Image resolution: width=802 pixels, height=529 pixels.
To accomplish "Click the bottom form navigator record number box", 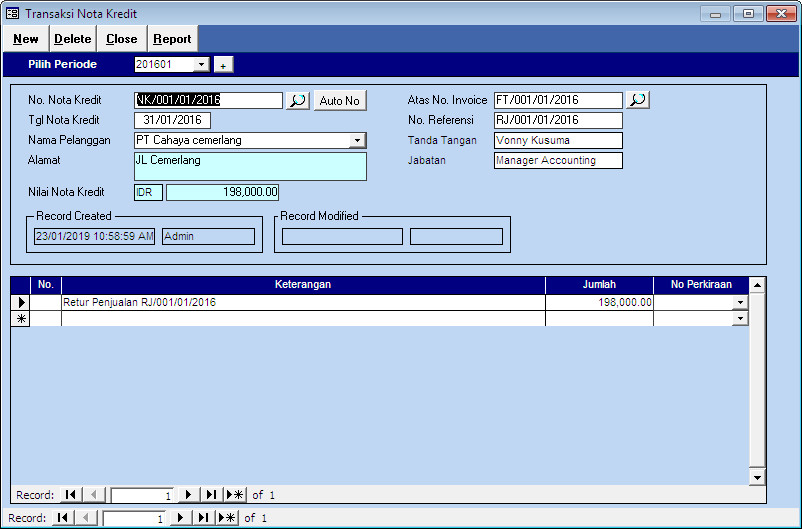I will click(x=133, y=518).
